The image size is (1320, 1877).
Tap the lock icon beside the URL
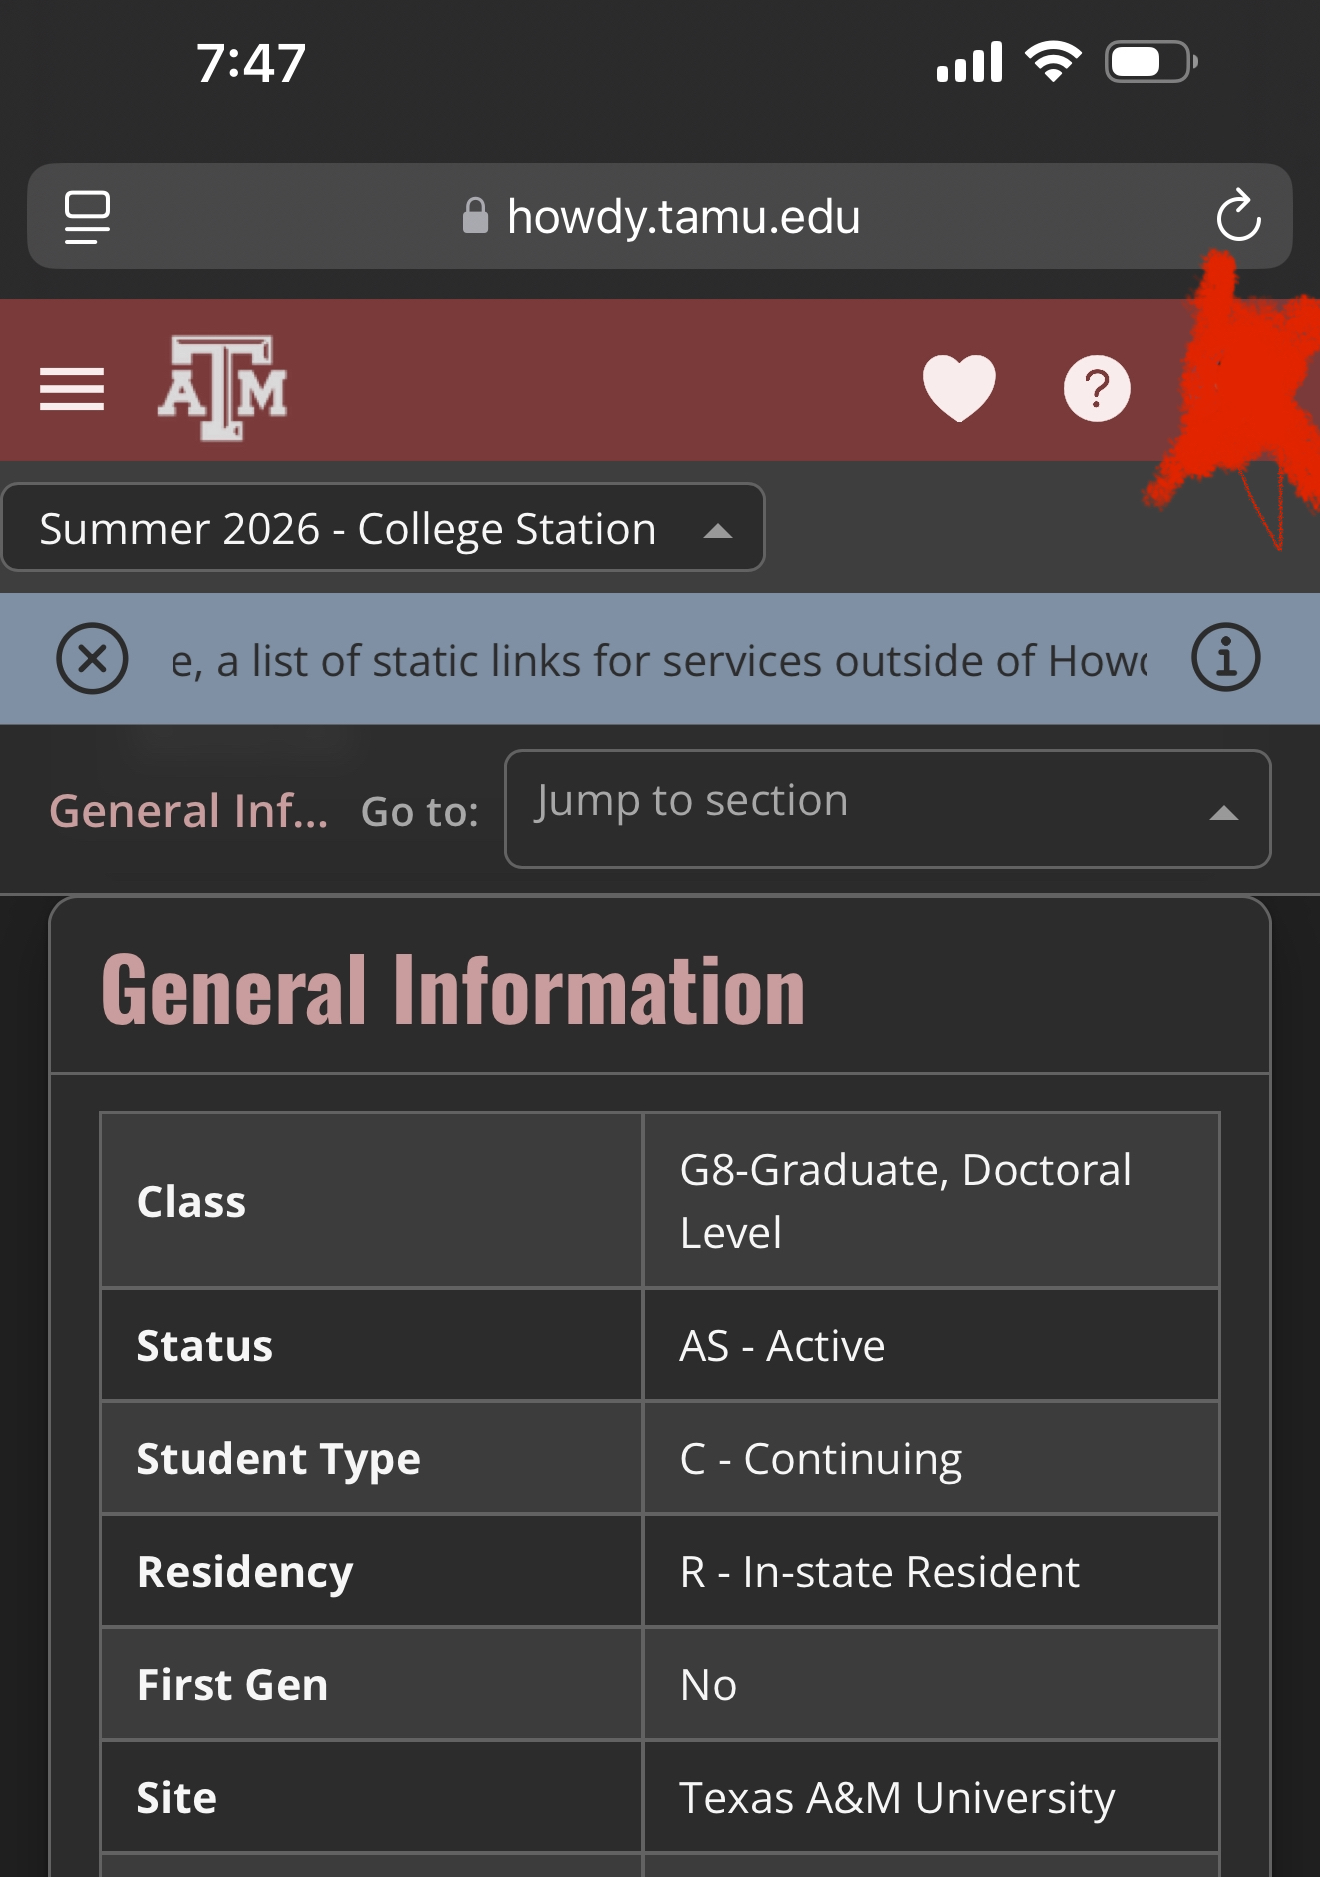coord(475,215)
